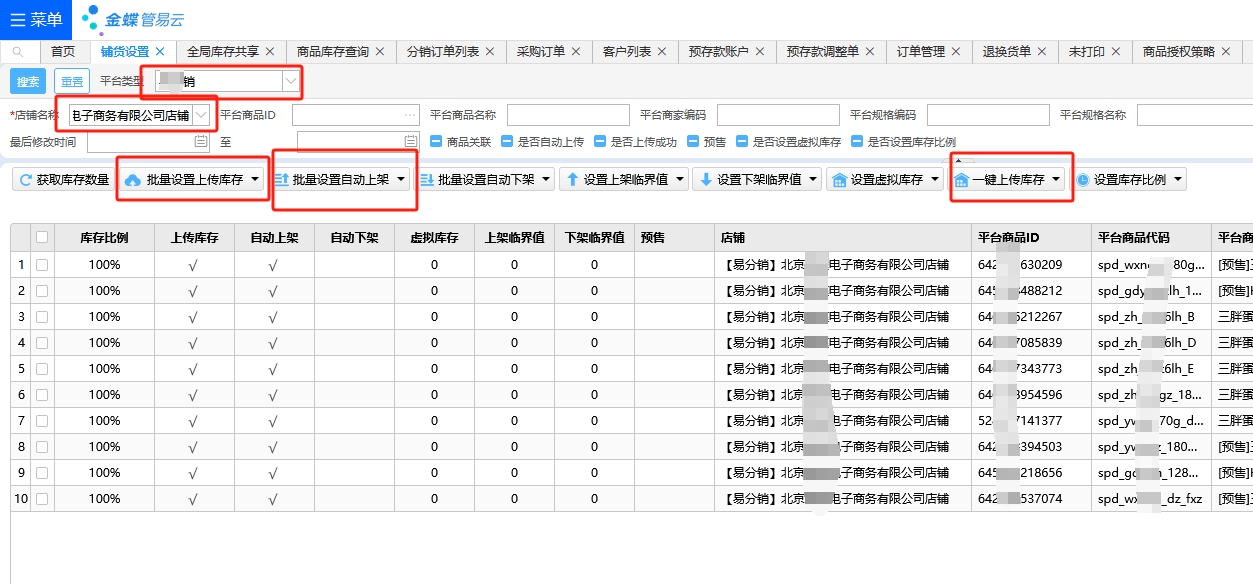Check the row 1 selection checkbox
Screen dimensions: 1253x584
(x=42, y=265)
